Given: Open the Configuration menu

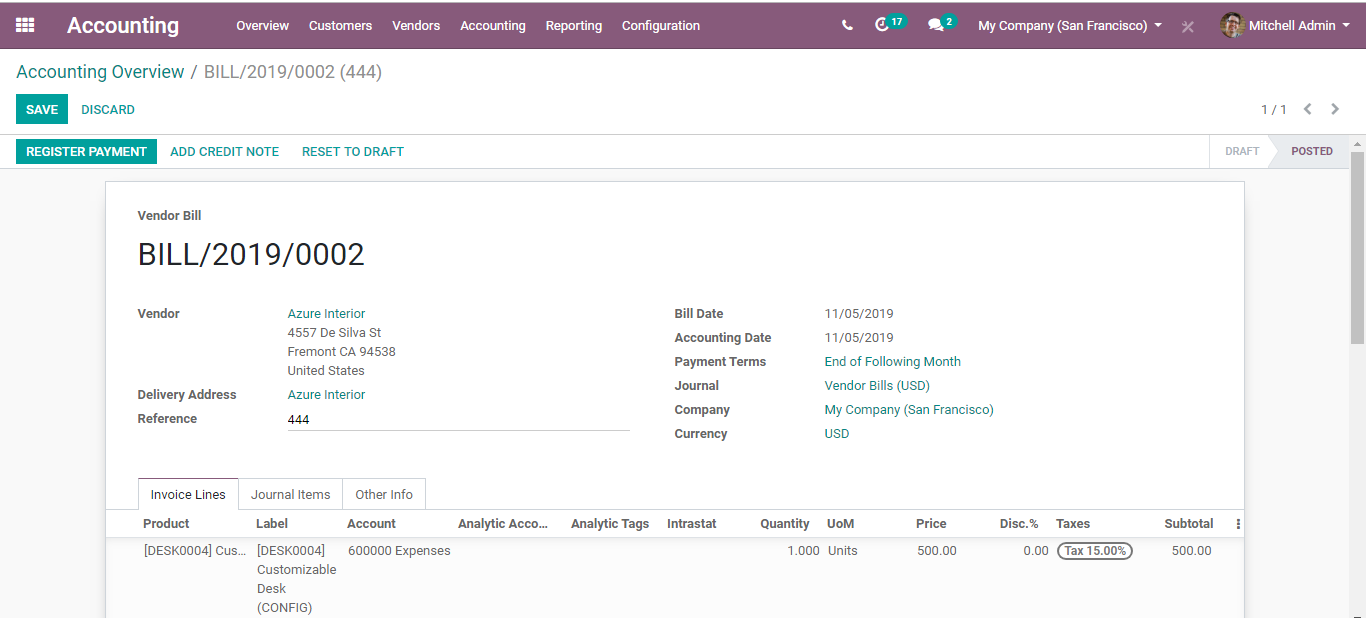Looking at the screenshot, I should tap(661, 25).
